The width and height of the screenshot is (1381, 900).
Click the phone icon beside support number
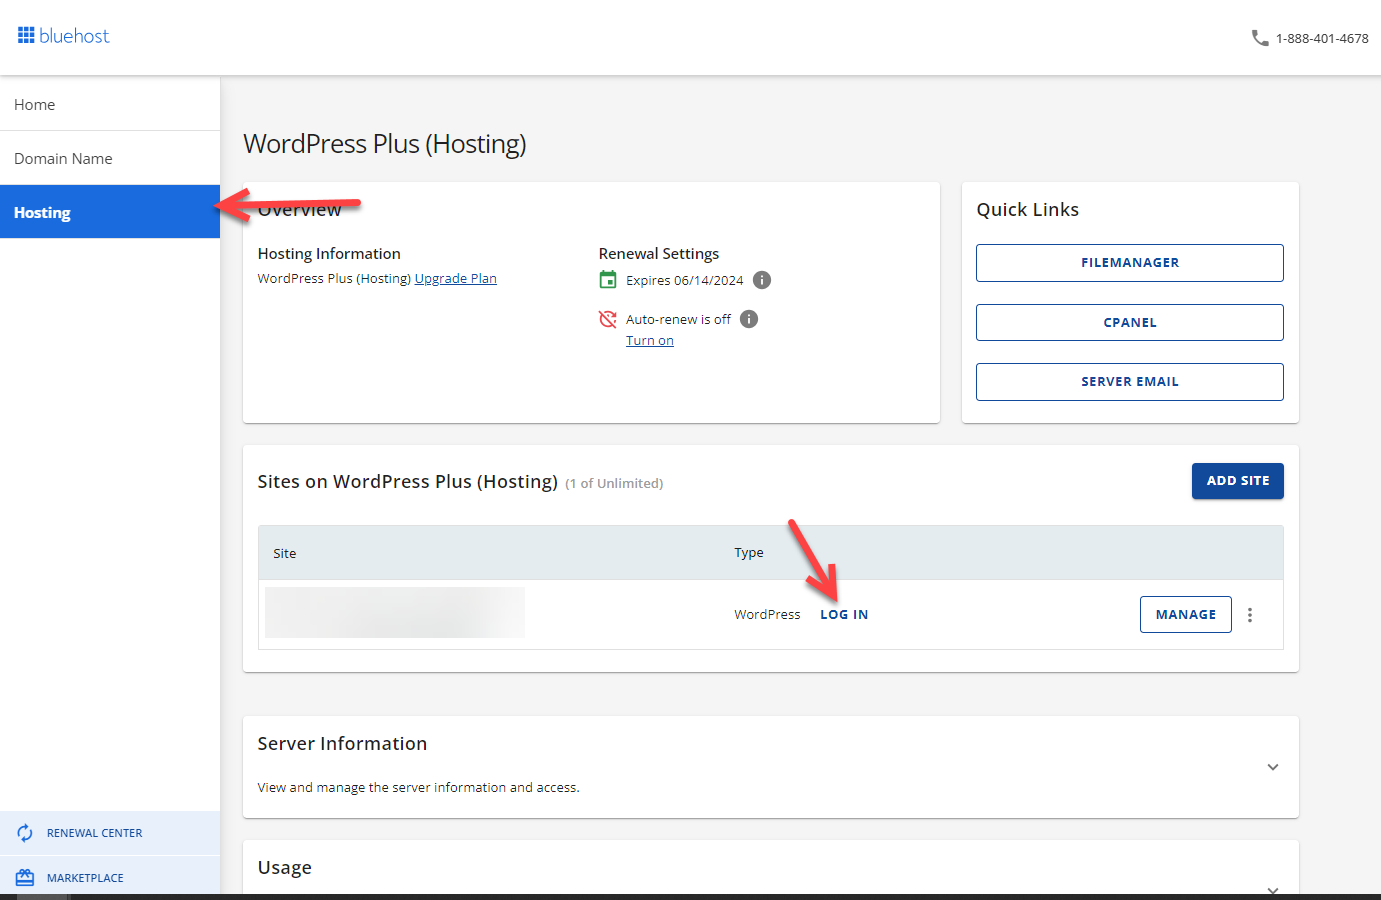click(1260, 38)
